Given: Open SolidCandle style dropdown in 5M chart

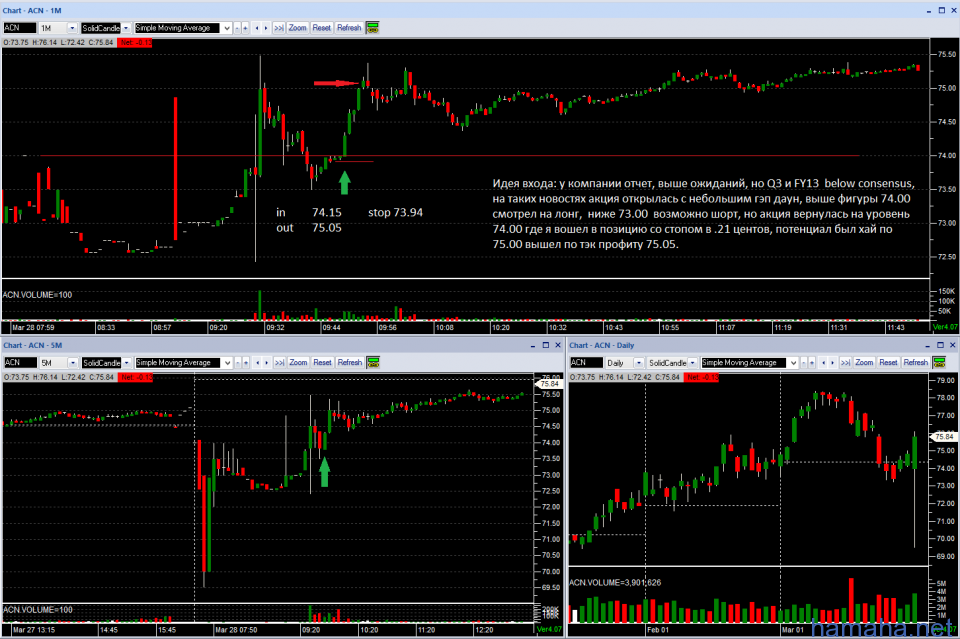Looking at the screenshot, I should click(x=126, y=362).
